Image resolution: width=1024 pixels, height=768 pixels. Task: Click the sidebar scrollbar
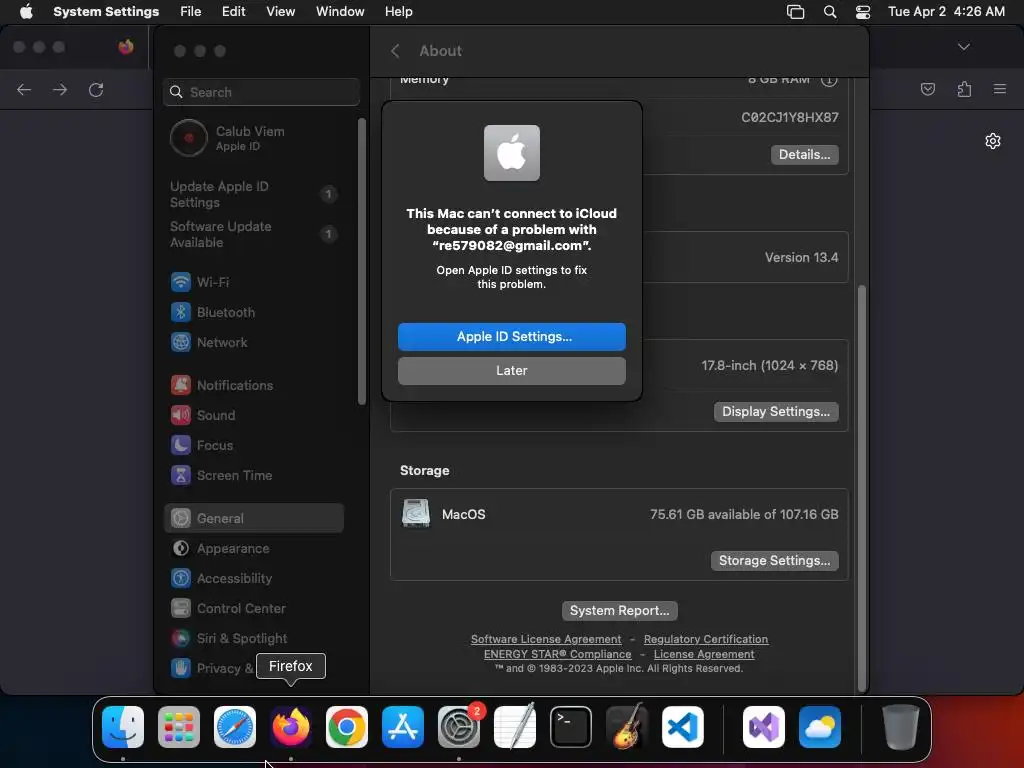tap(362, 261)
